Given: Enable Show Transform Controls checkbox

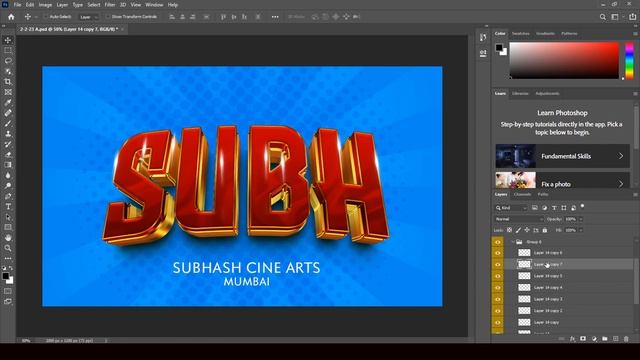Looking at the screenshot, I should click(108, 17).
